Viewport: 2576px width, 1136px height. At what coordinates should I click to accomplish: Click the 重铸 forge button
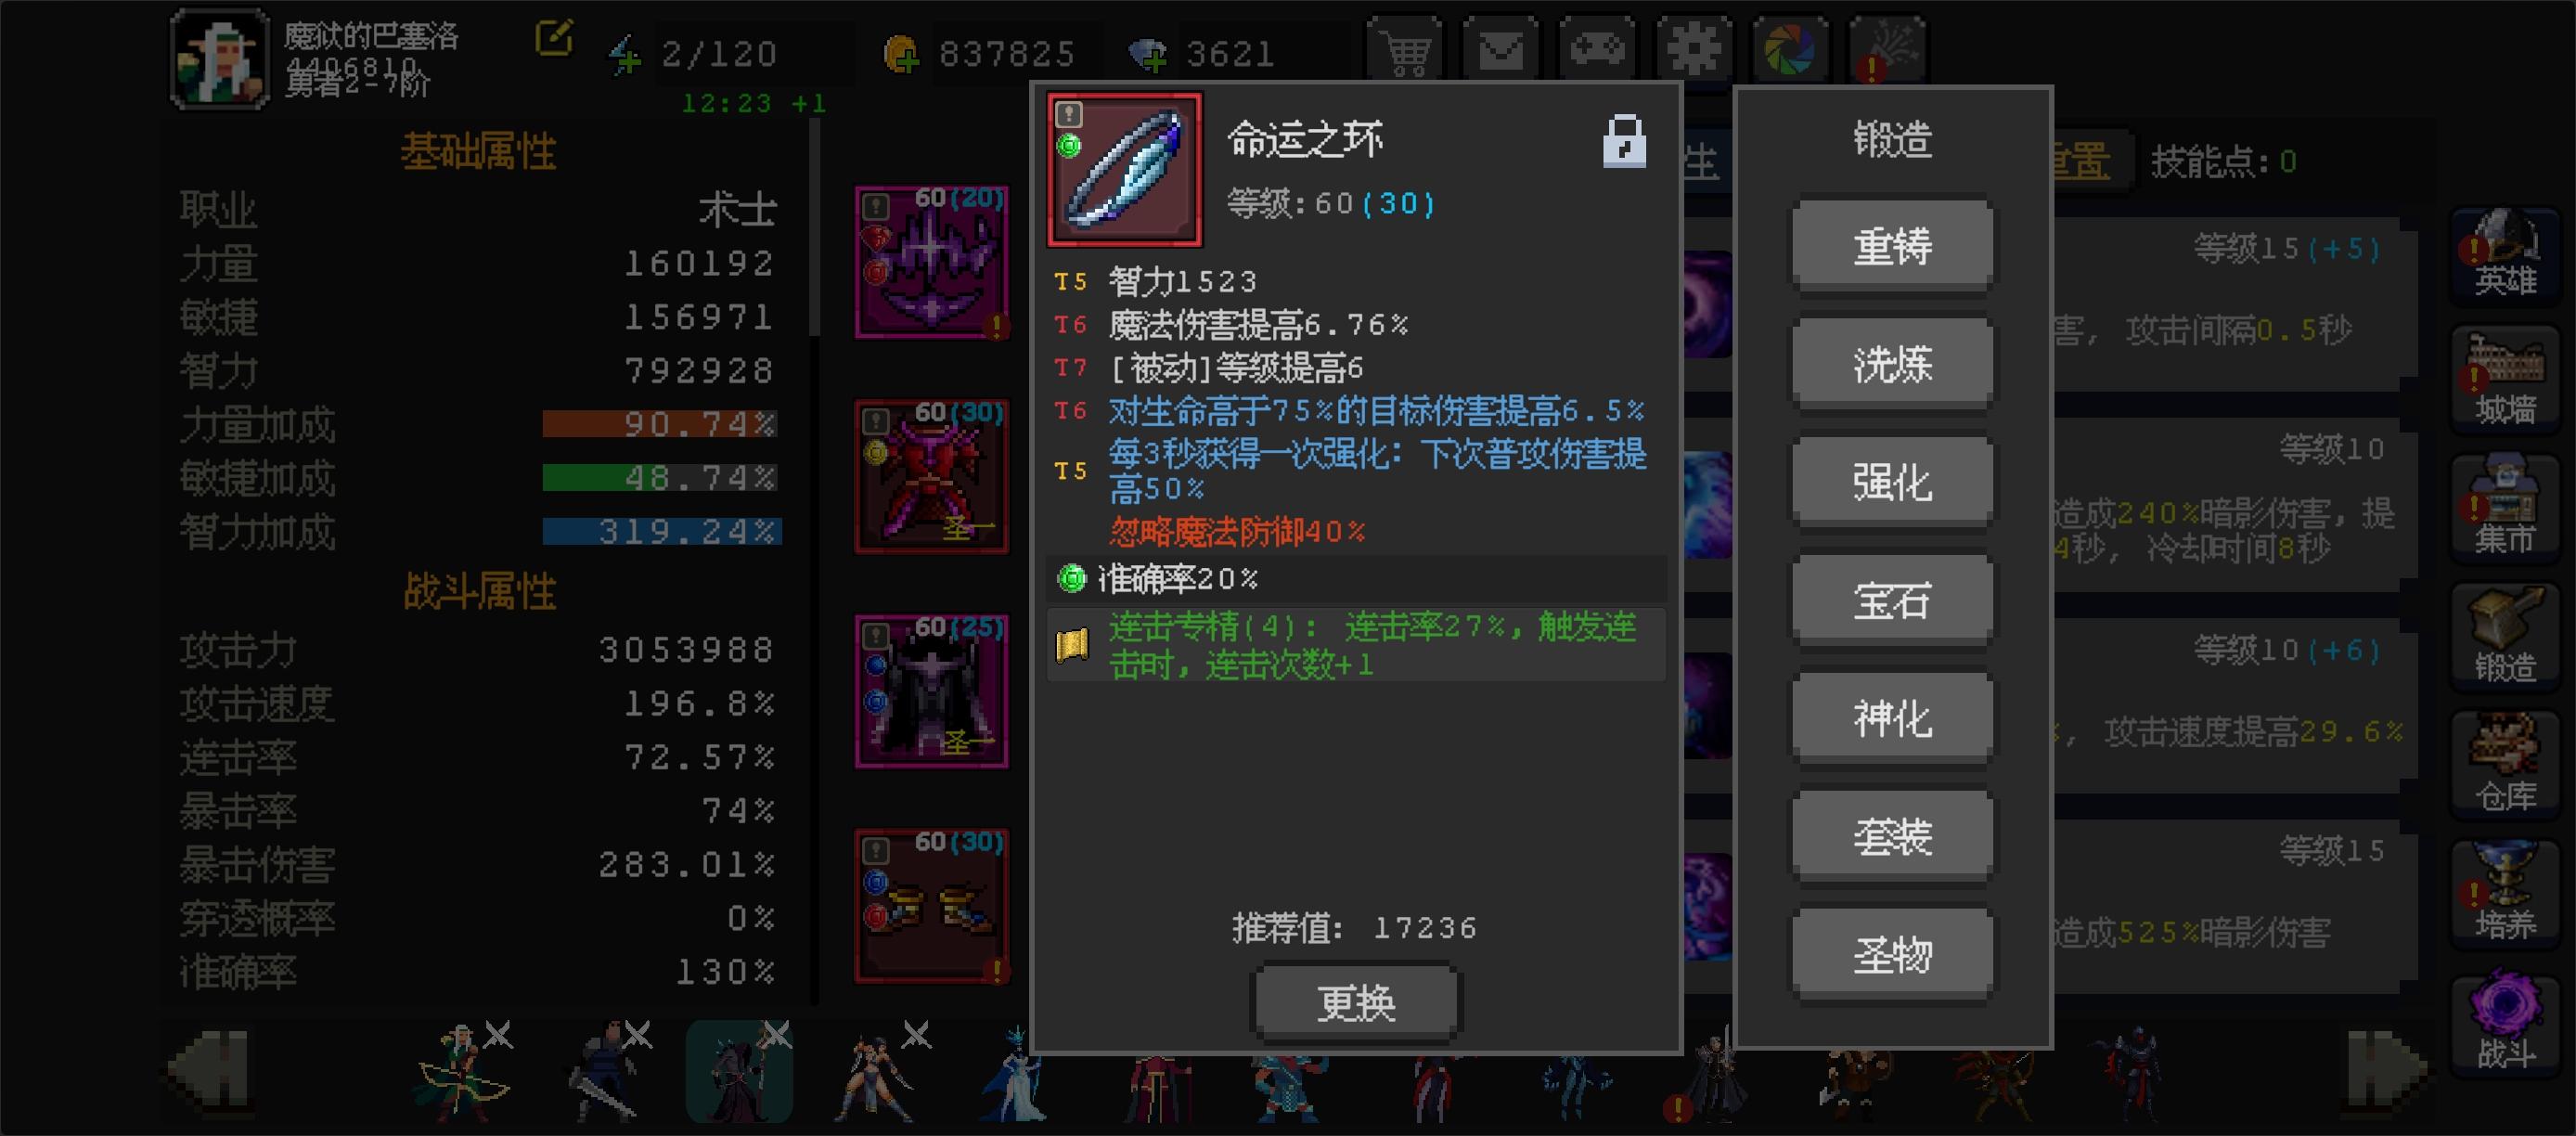pos(1892,245)
